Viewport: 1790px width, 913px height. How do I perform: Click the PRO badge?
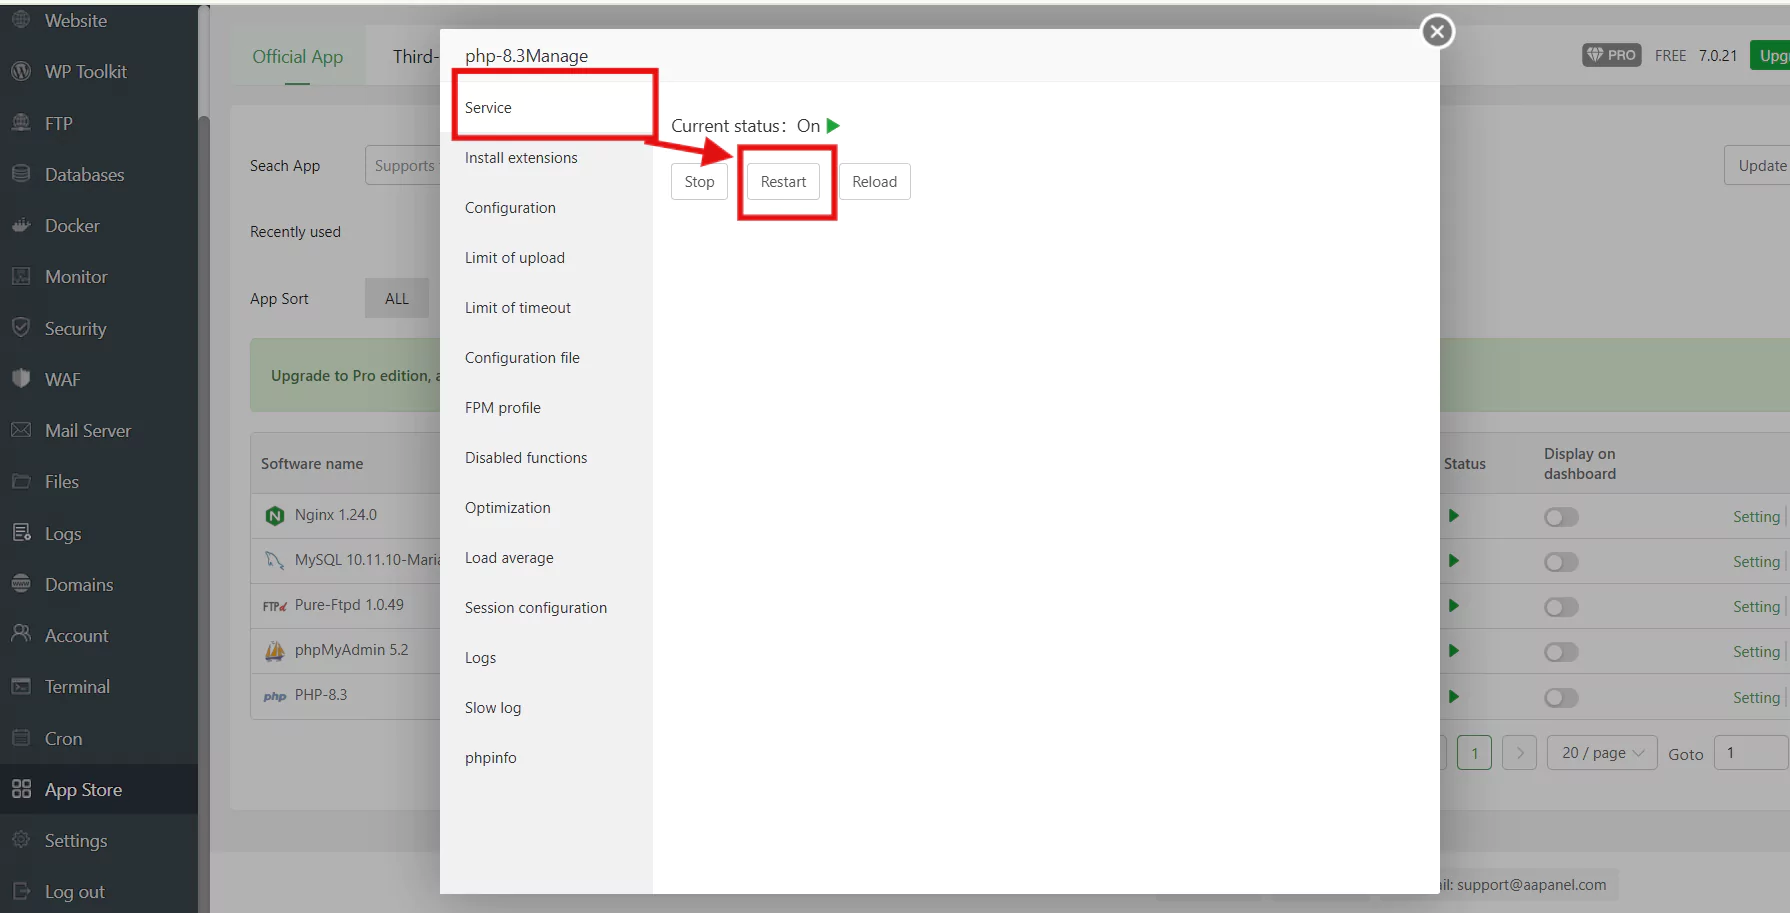(x=1612, y=55)
